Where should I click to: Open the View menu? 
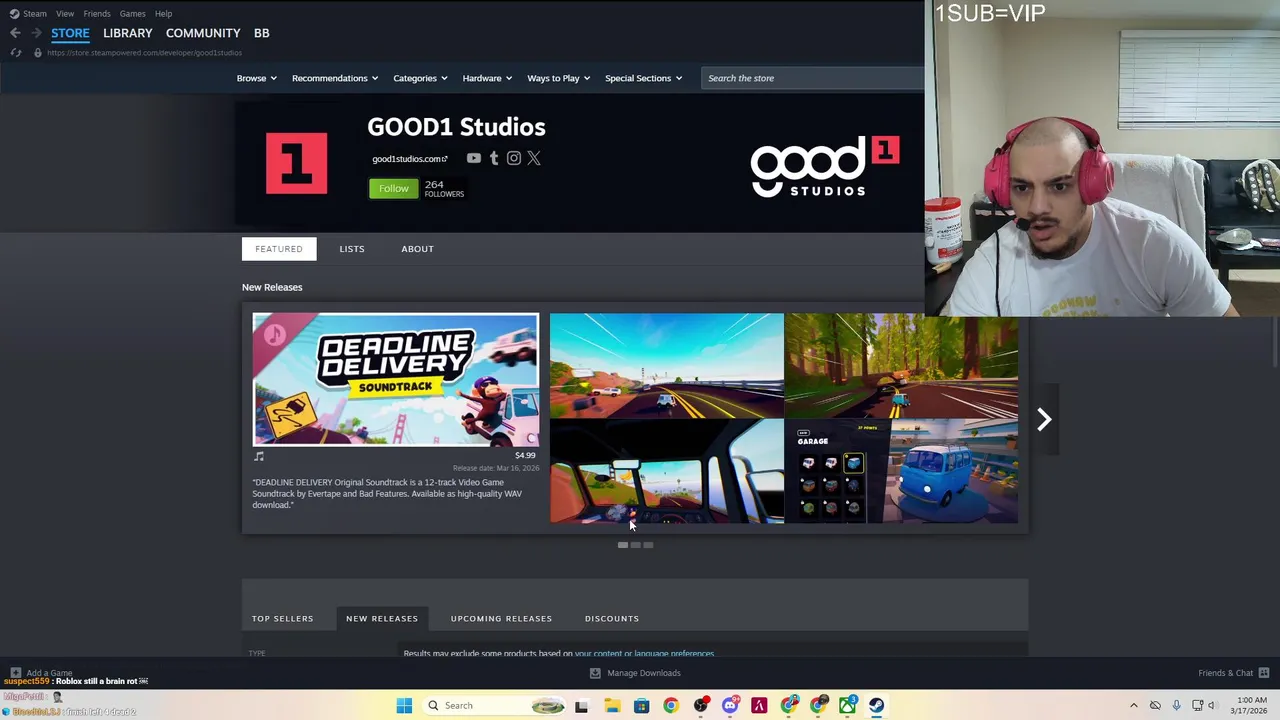(65, 13)
